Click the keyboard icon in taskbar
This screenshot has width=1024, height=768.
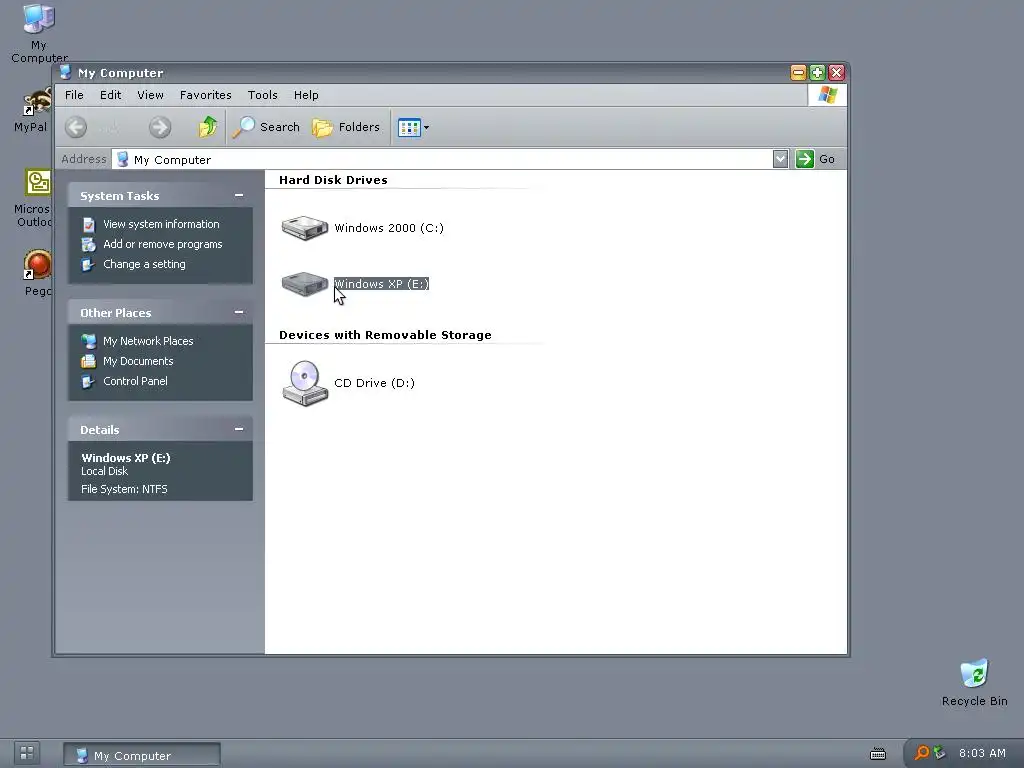coord(878,754)
